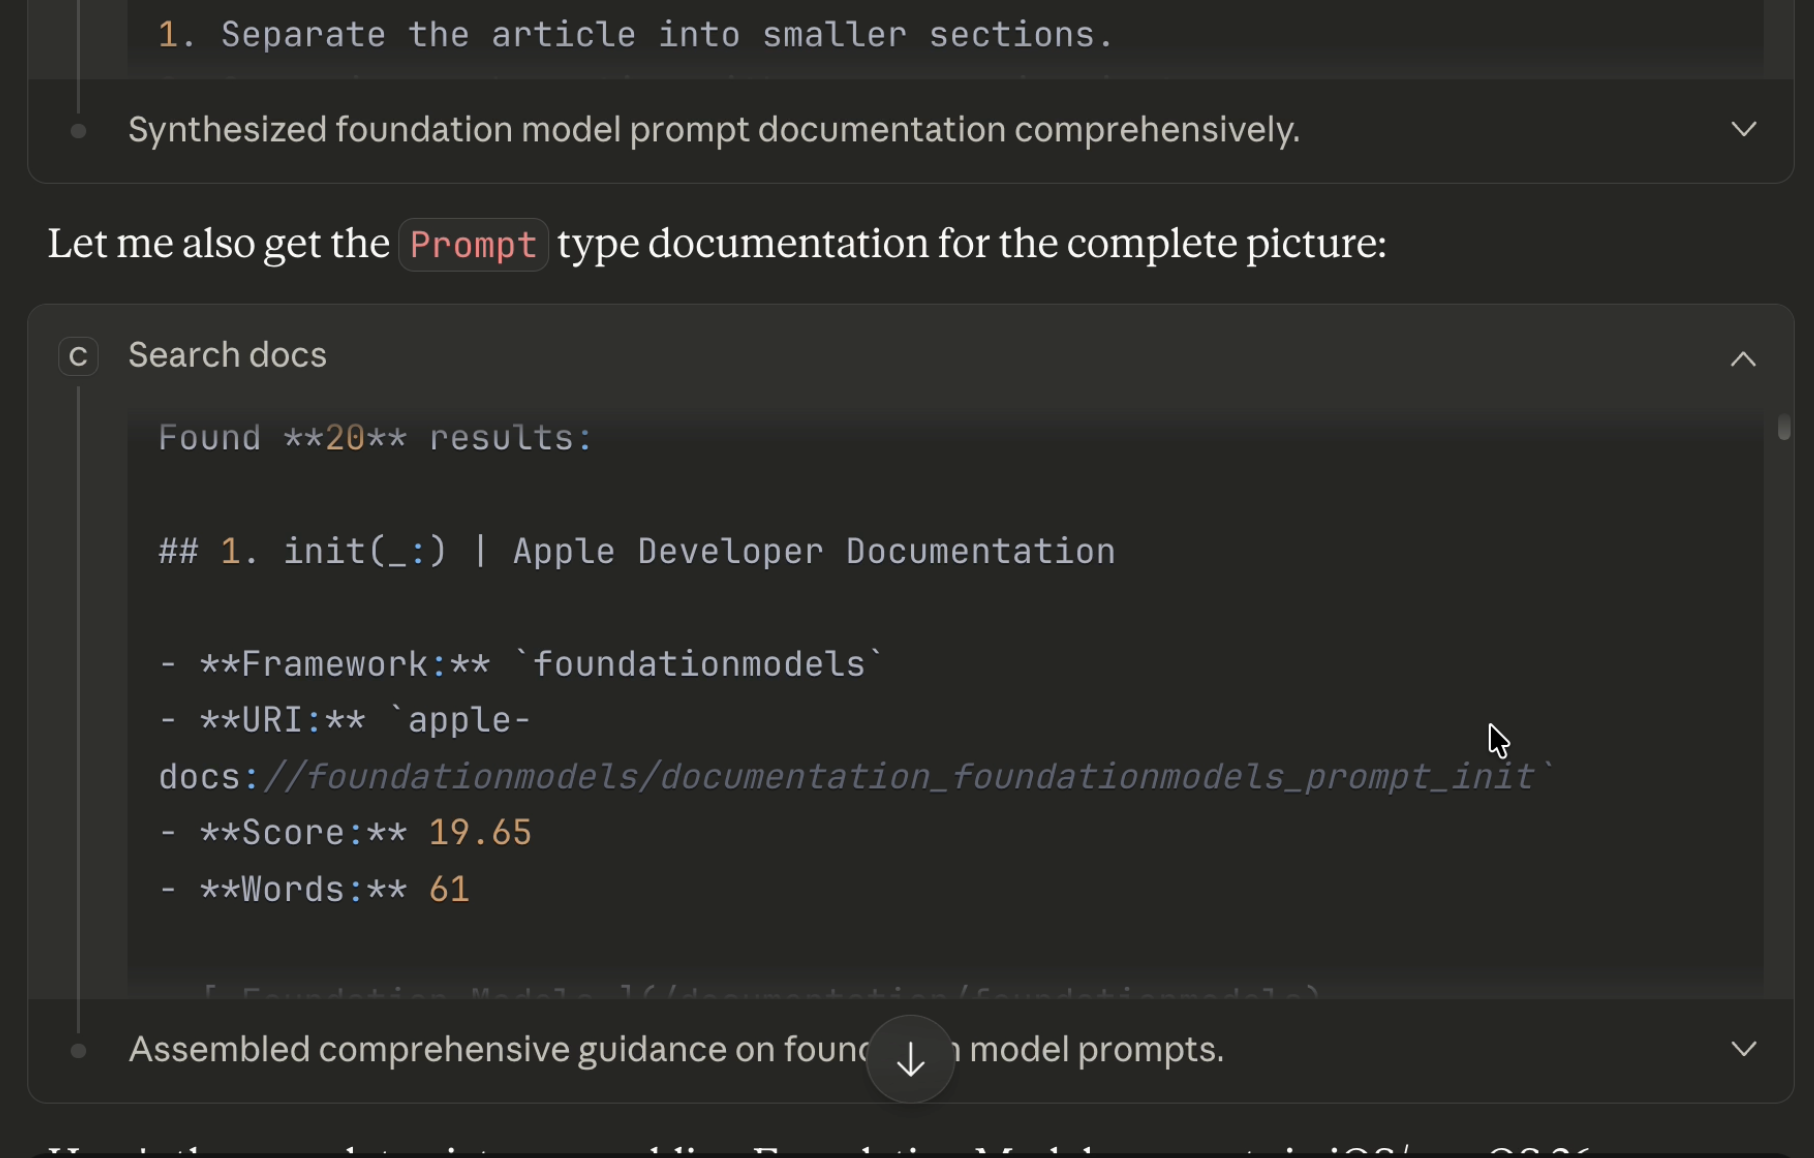Click the foundationmodels framework code text

[x=701, y=663]
